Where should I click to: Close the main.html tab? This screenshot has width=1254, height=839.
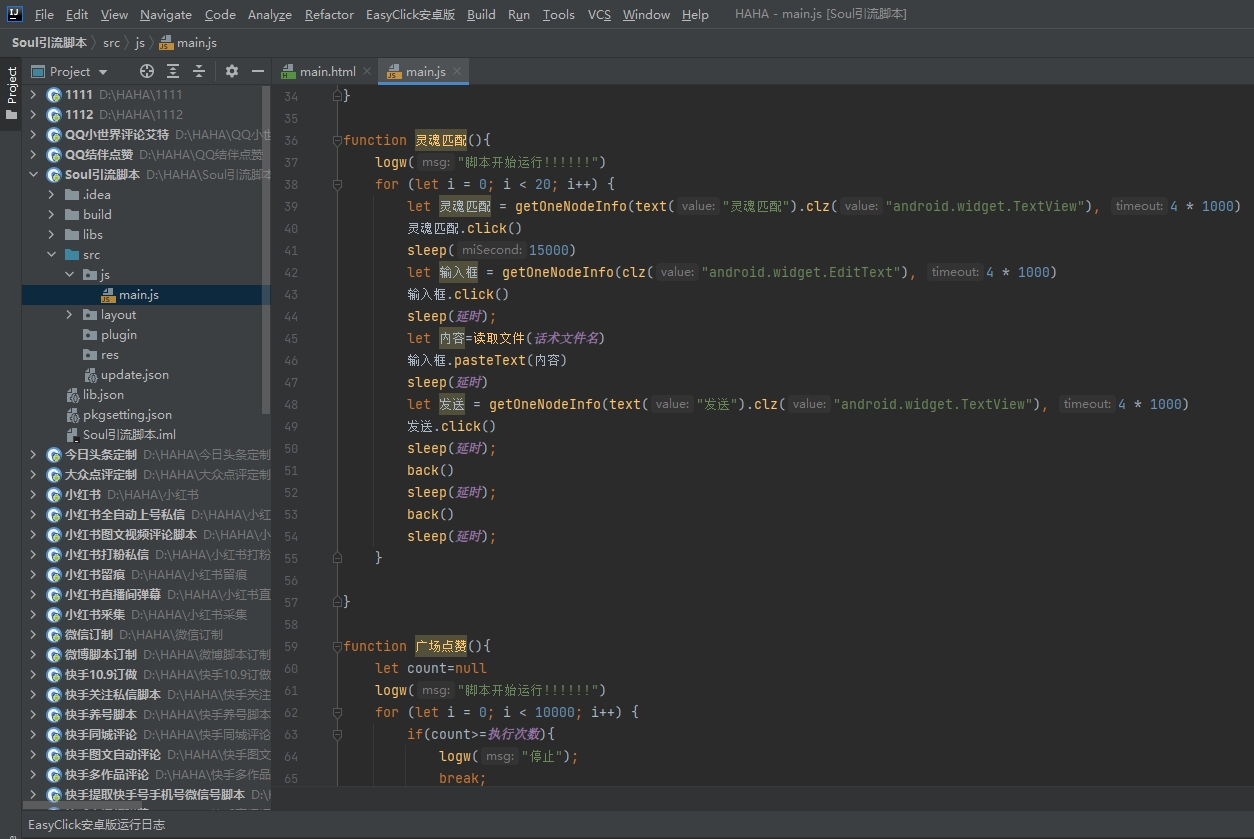pyautogui.click(x=366, y=71)
